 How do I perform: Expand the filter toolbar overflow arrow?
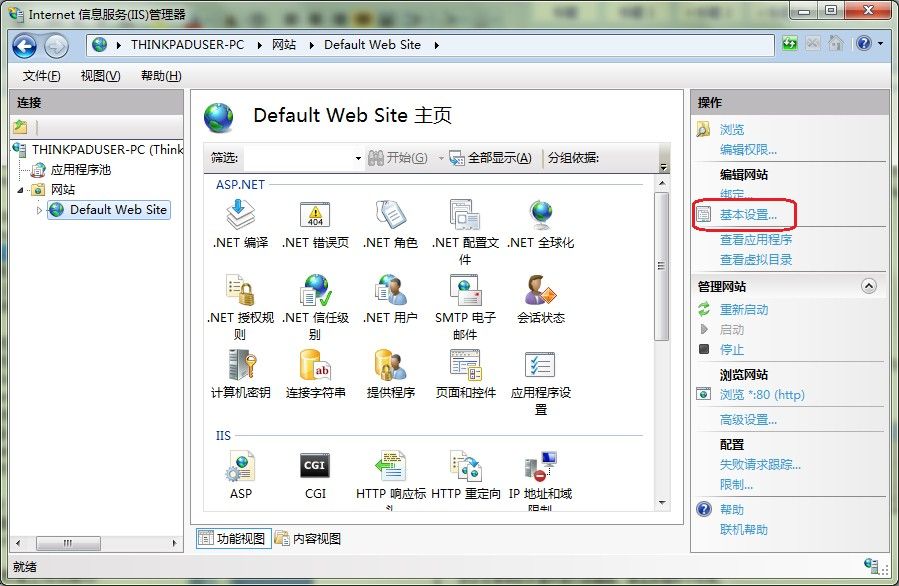tap(663, 167)
